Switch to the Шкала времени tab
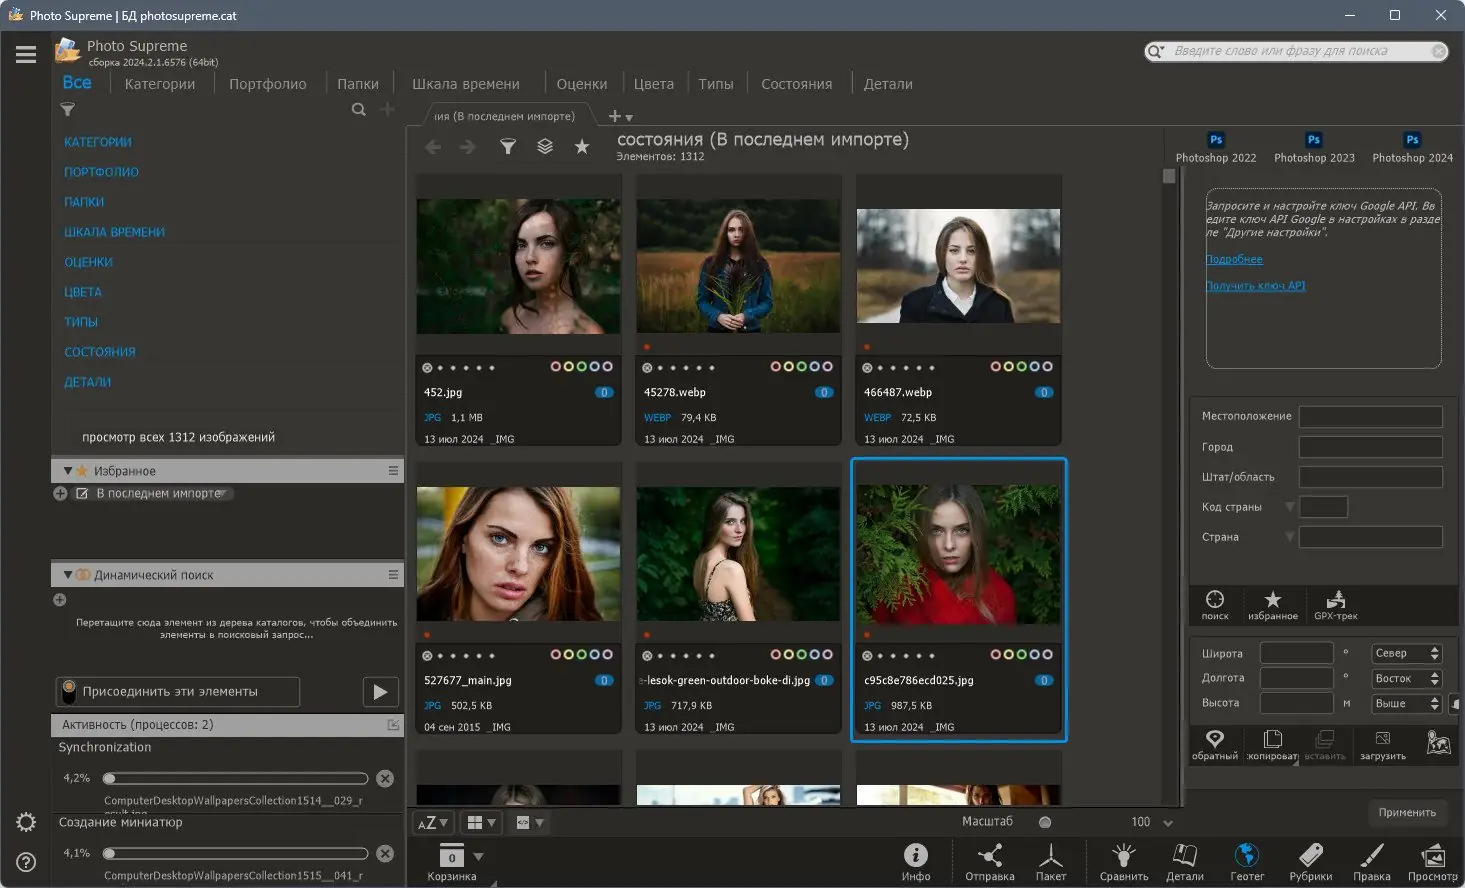The height and width of the screenshot is (888, 1465). (x=465, y=84)
